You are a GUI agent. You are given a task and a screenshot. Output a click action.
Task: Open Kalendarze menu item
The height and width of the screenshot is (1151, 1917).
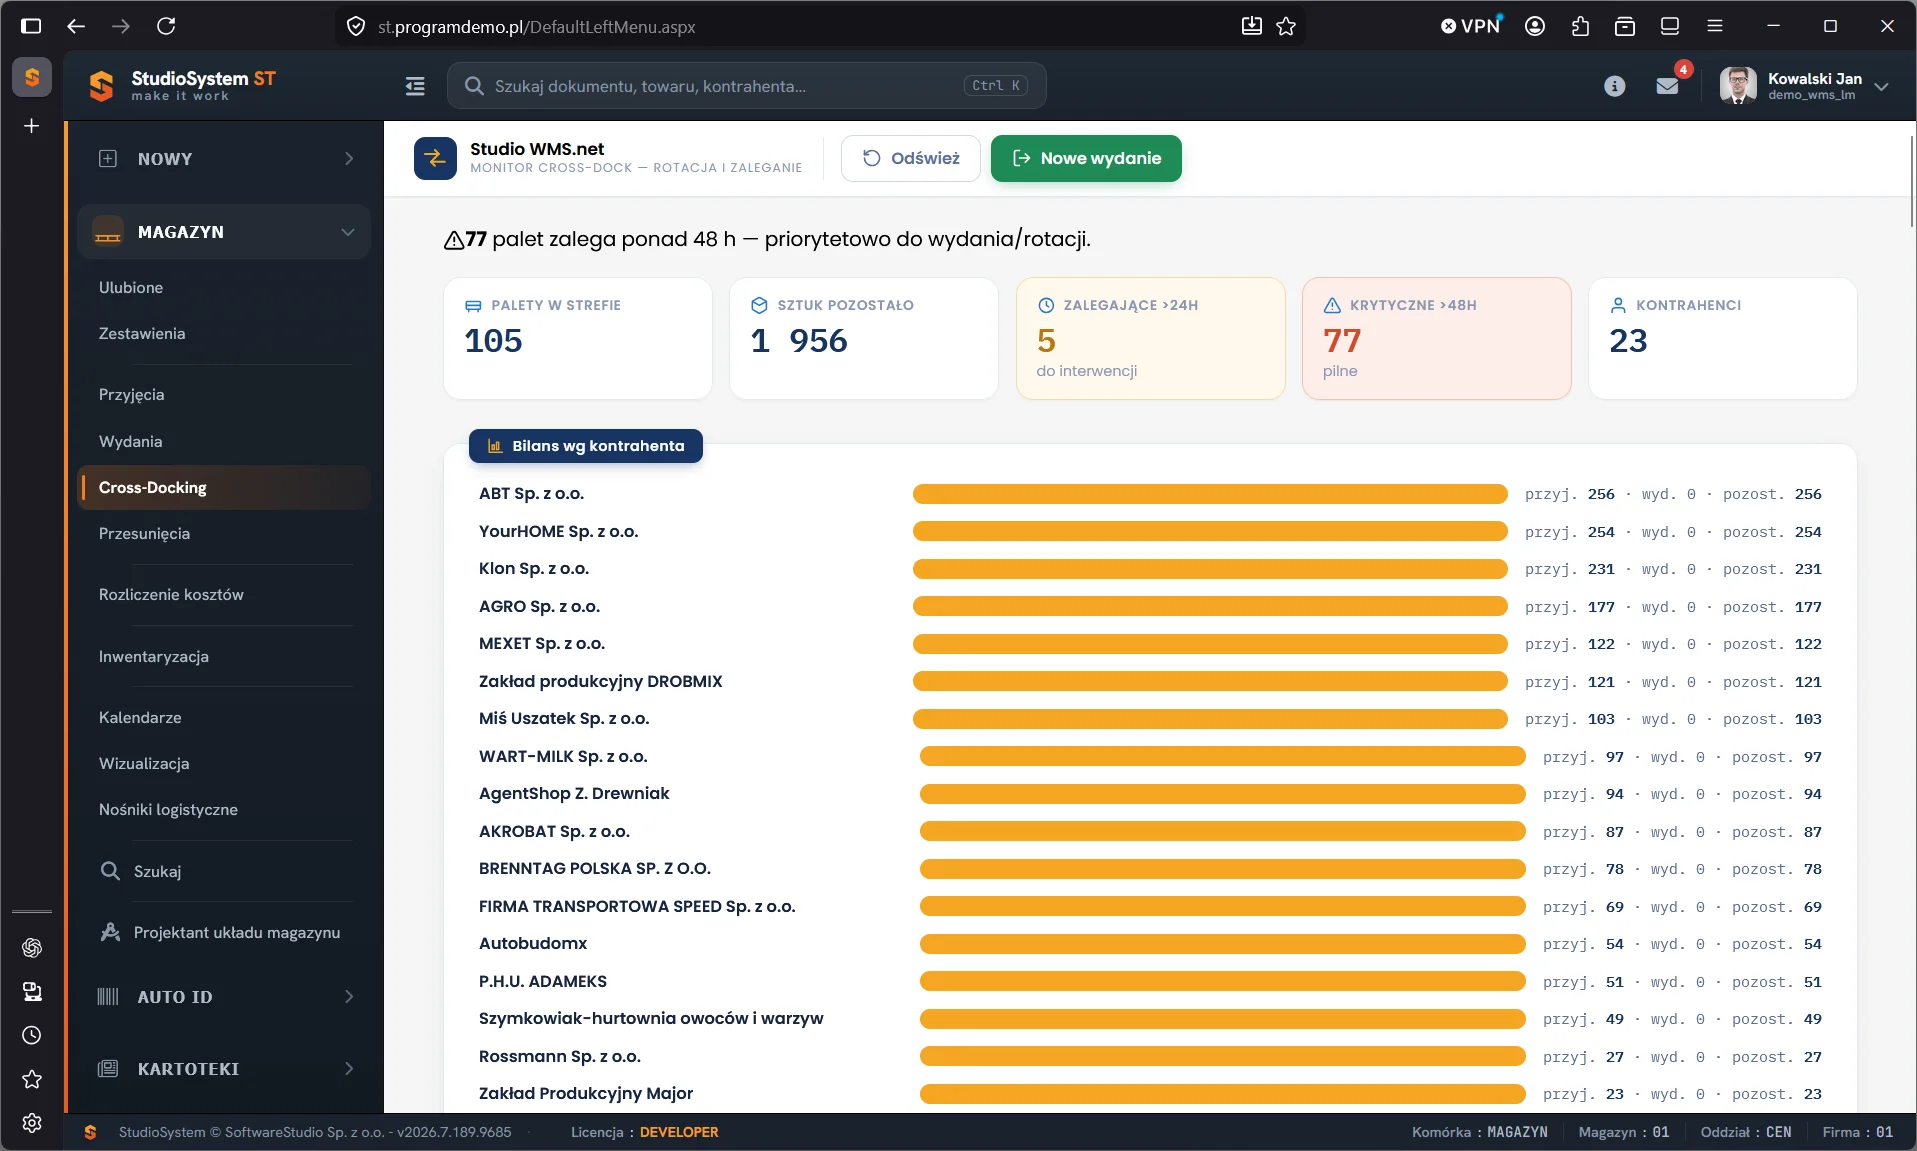[x=140, y=718]
